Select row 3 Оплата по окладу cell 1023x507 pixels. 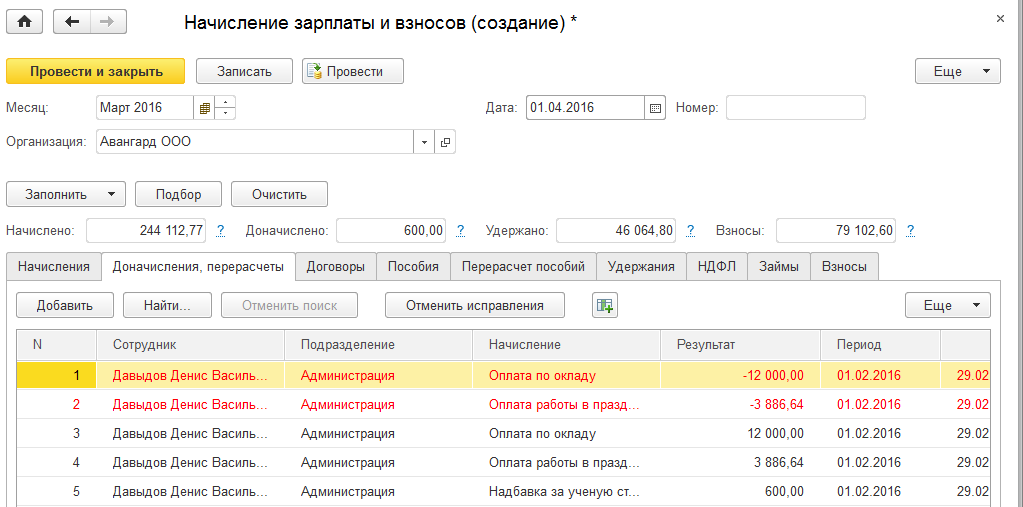(x=566, y=433)
